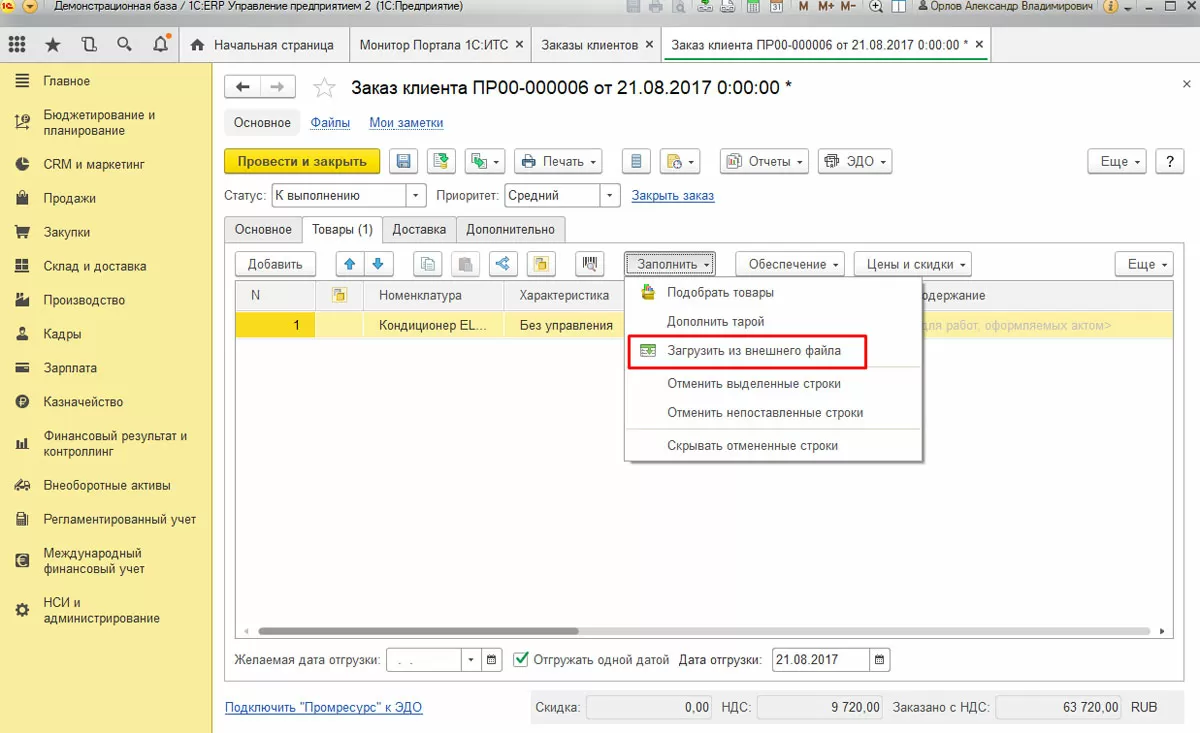Open the calculator icon in title bar
The image size is (1200, 733).
coord(752,7)
